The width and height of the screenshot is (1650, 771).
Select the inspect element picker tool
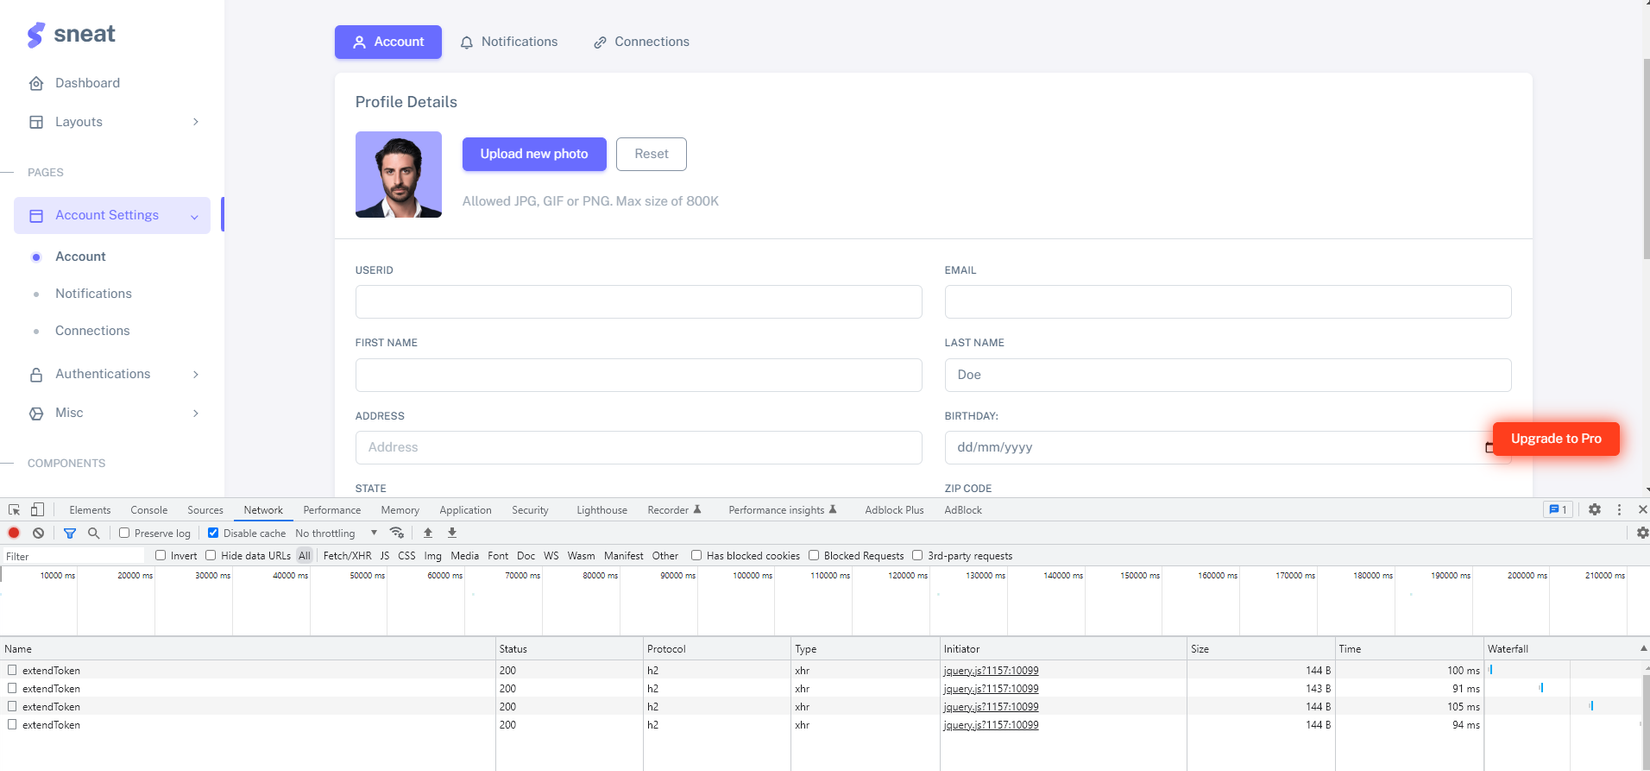pos(14,510)
